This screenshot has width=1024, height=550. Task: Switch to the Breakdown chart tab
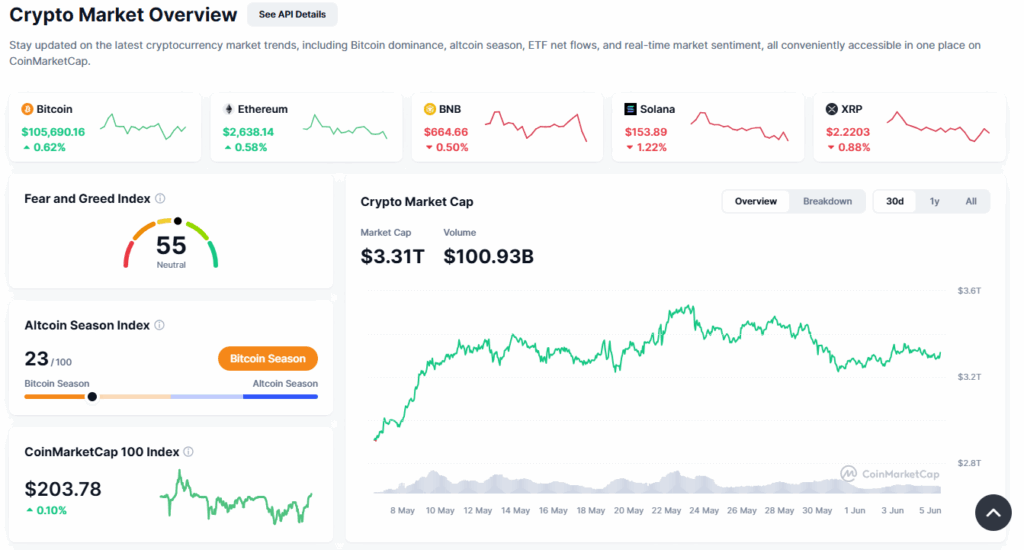827,201
